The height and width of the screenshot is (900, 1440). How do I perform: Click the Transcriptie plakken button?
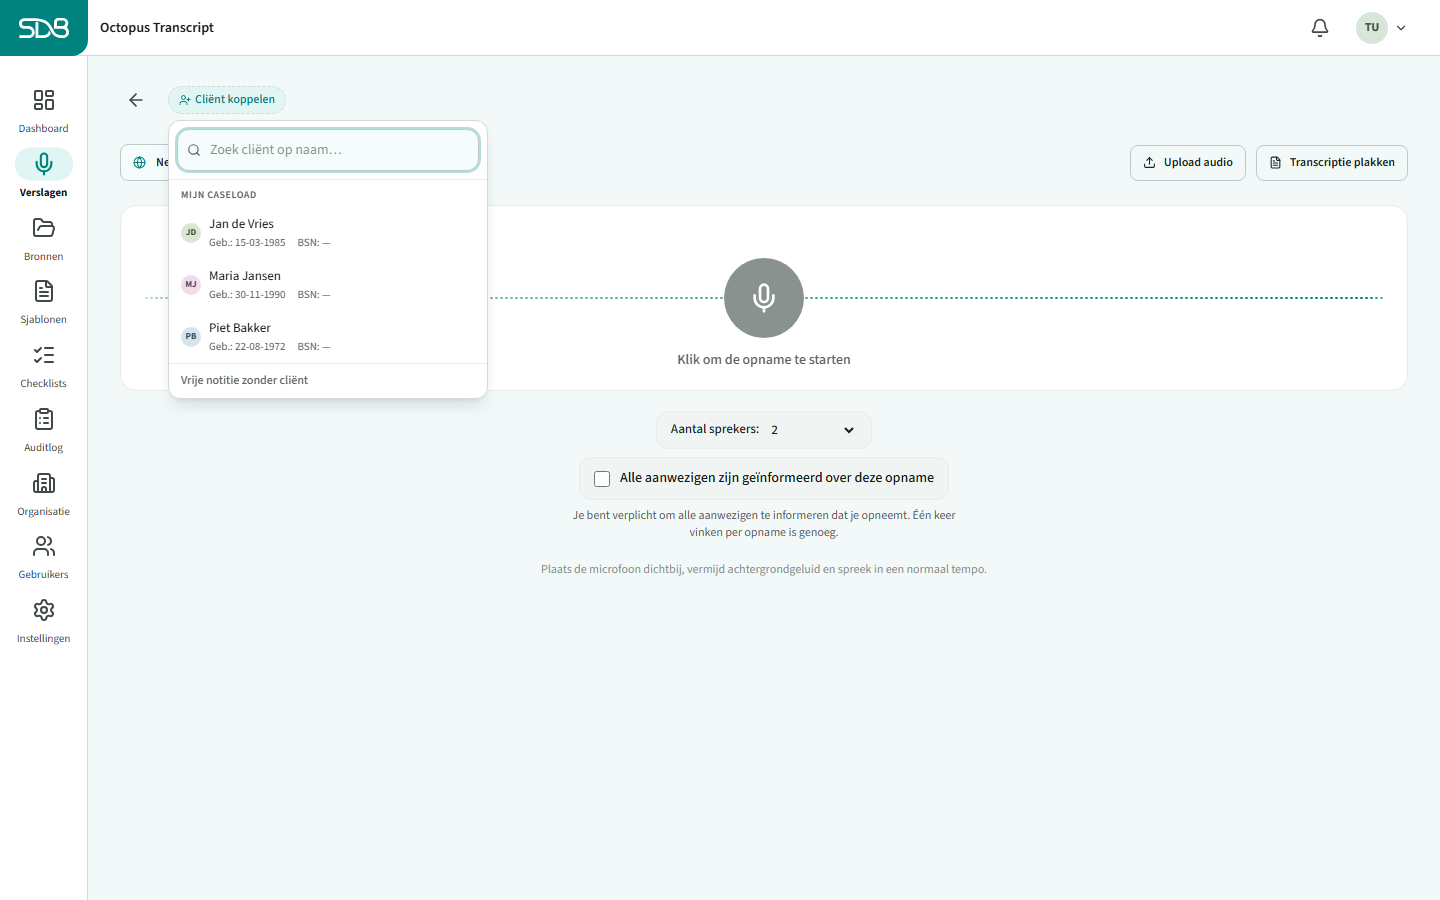click(x=1332, y=163)
